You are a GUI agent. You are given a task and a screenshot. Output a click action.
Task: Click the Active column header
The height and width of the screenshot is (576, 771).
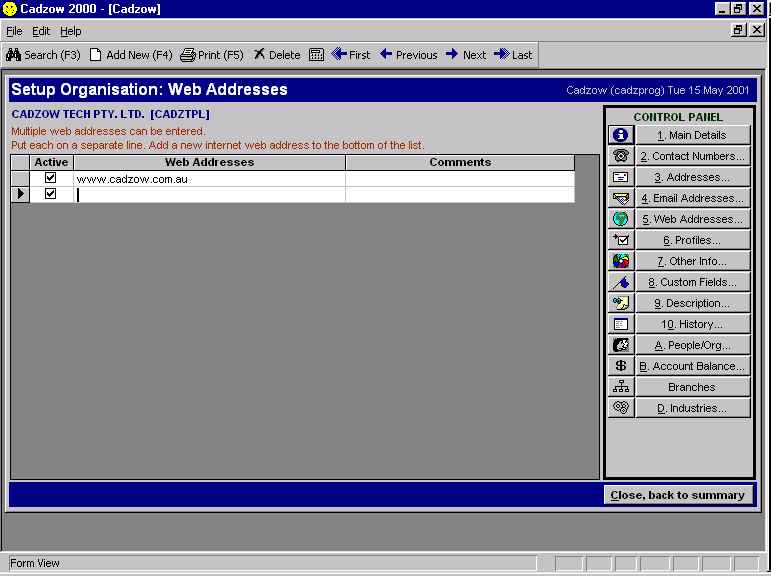point(52,162)
